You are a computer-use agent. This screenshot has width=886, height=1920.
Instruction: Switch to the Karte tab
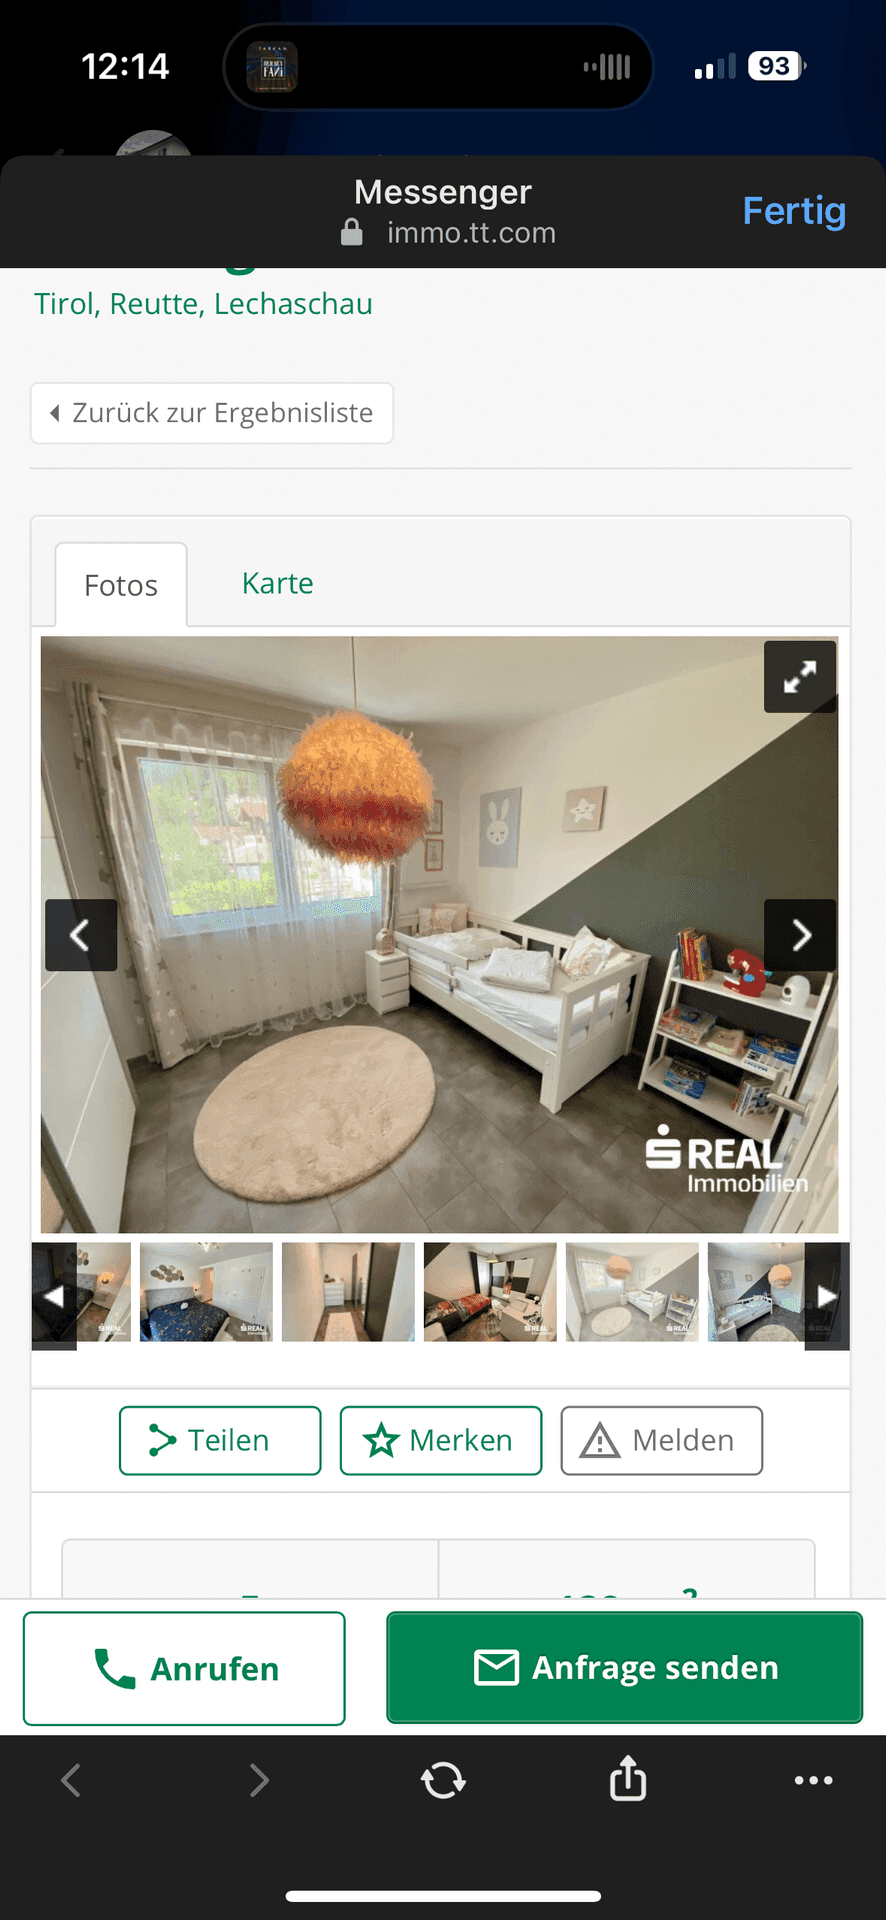278,583
